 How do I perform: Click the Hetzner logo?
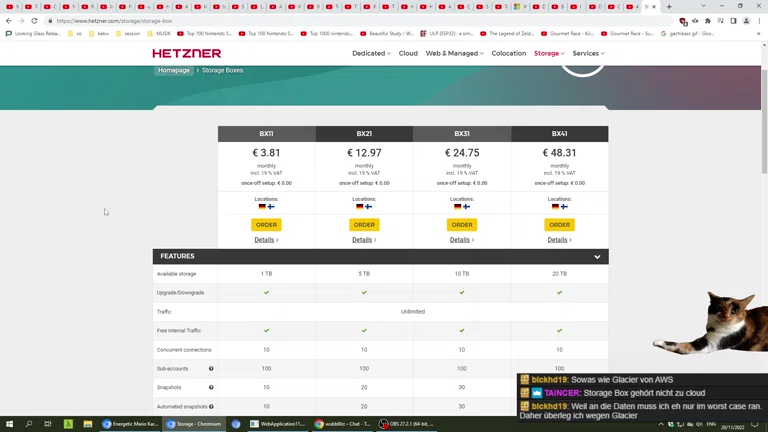tap(187, 53)
